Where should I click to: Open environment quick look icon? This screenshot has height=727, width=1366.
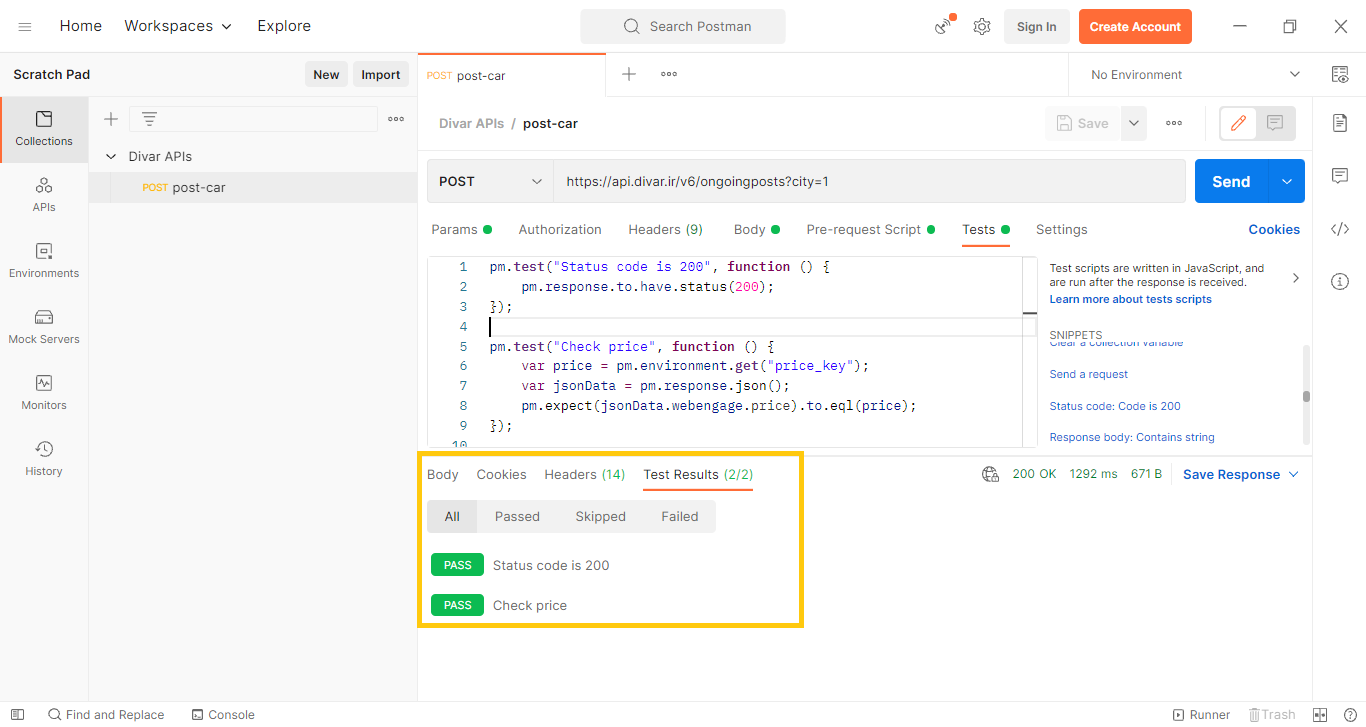(1340, 74)
